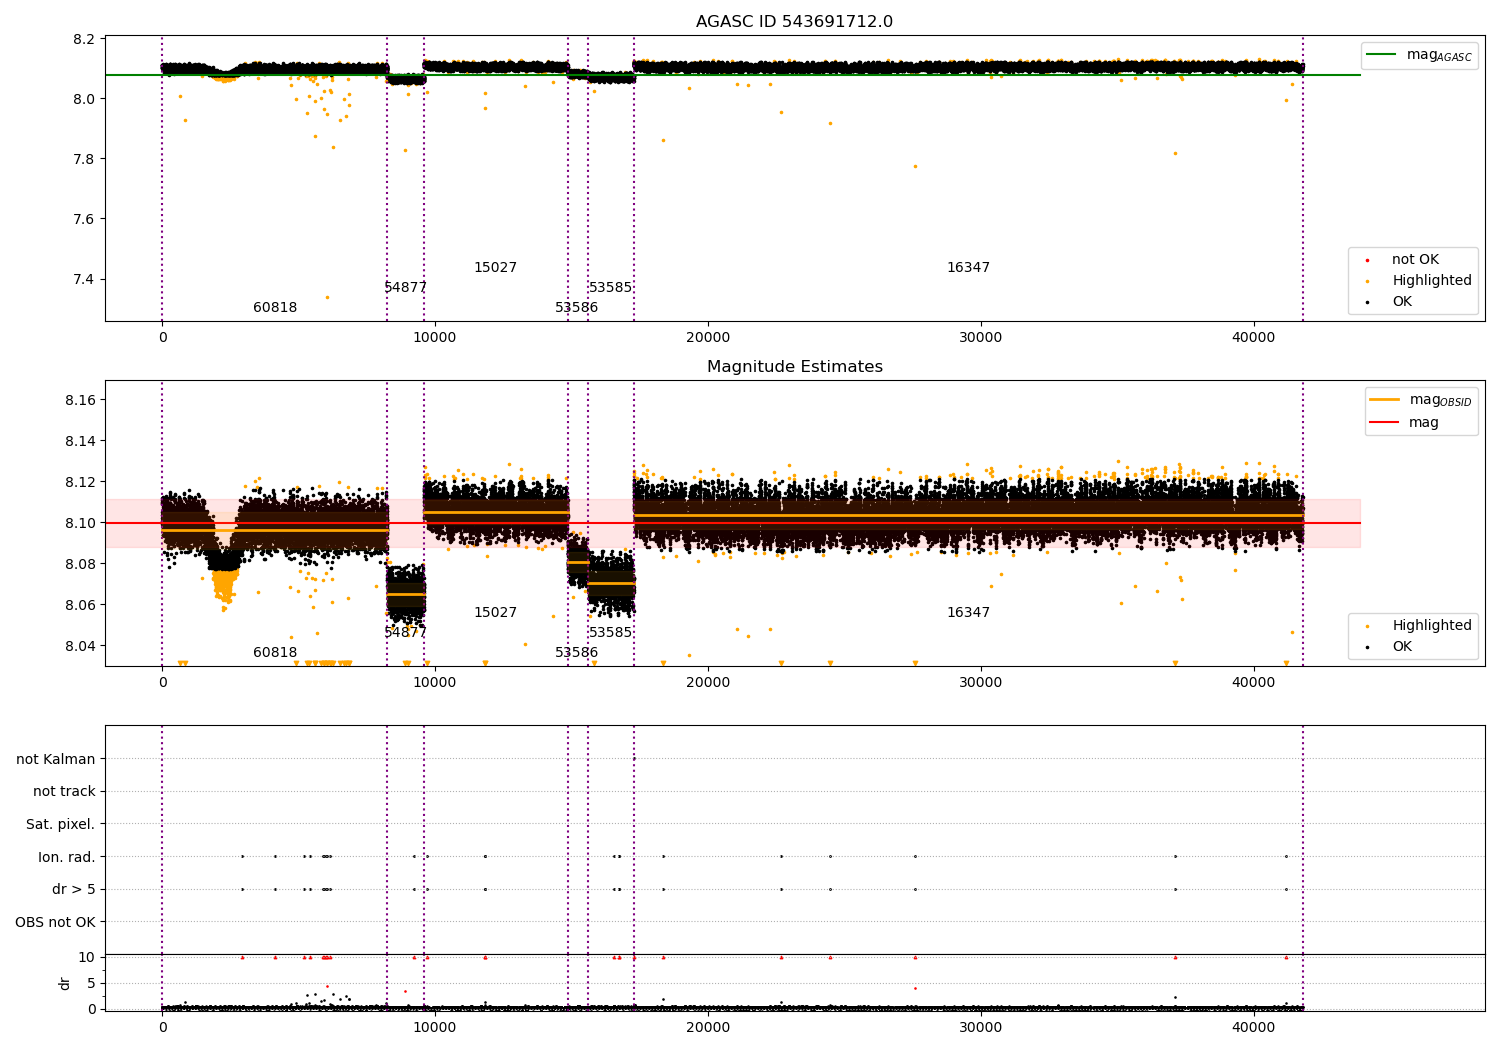Click the 10 tick on the dr axis

(x=87, y=958)
